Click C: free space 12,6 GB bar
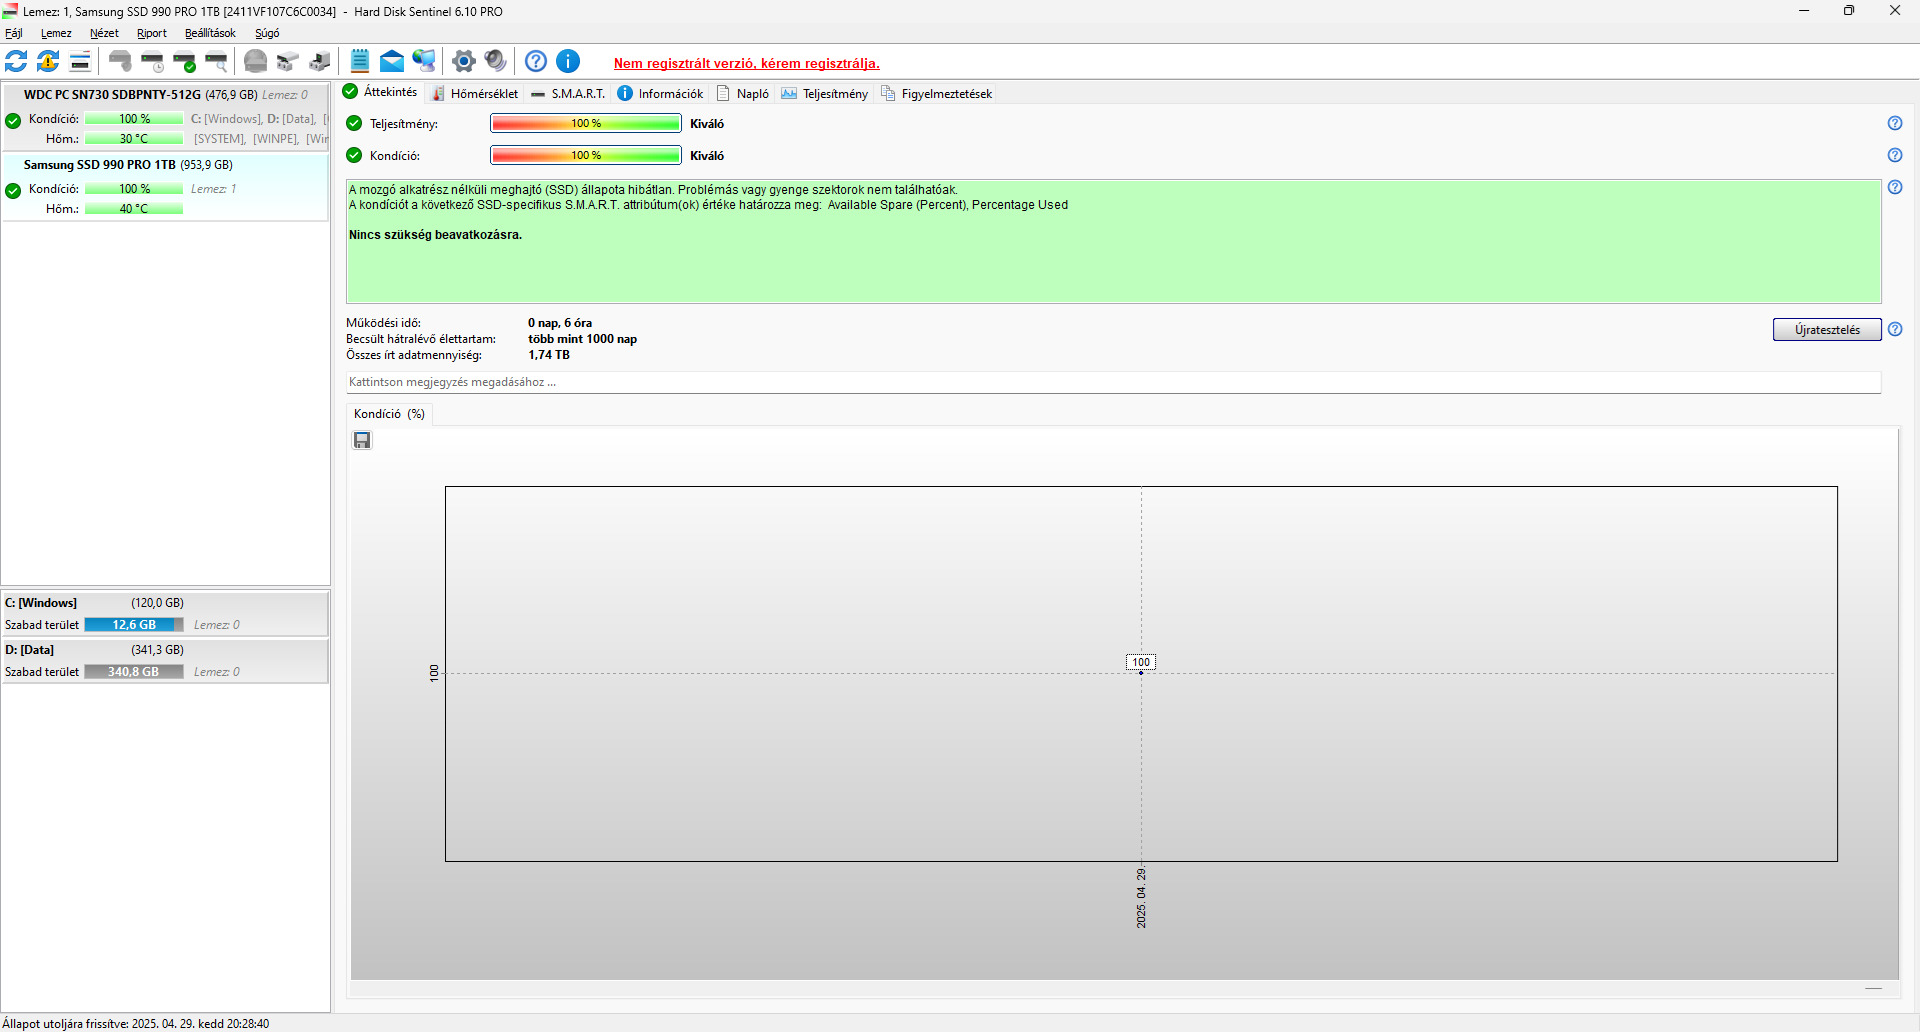 pos(134,625)
